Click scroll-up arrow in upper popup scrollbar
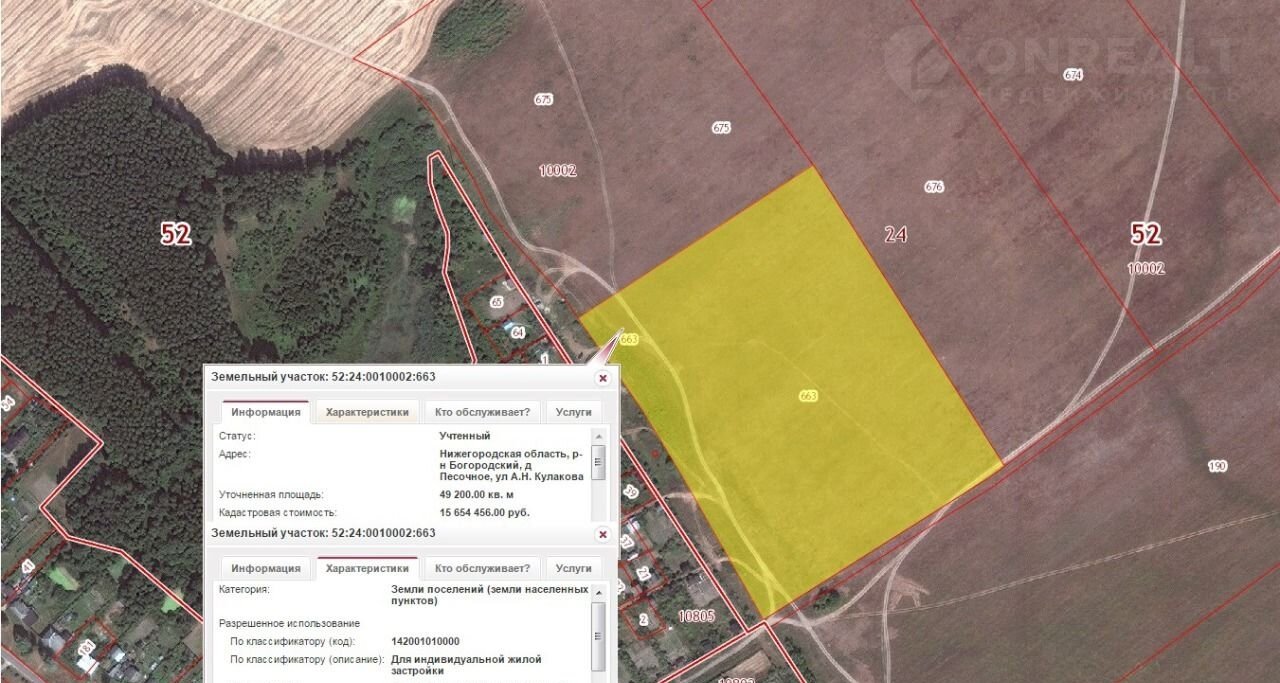 point(599,437)
